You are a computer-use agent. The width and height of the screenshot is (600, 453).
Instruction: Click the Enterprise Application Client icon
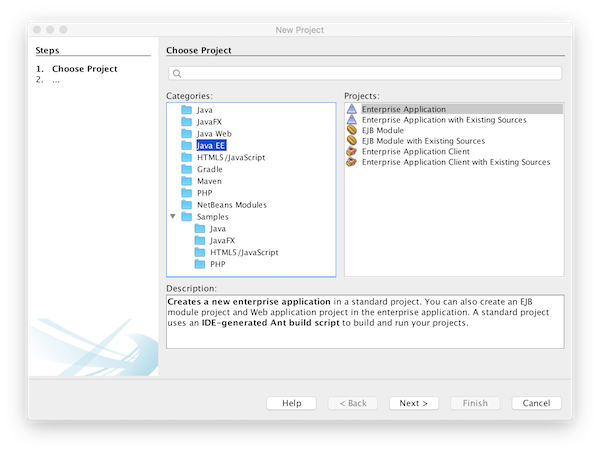[x=351, y=152]
